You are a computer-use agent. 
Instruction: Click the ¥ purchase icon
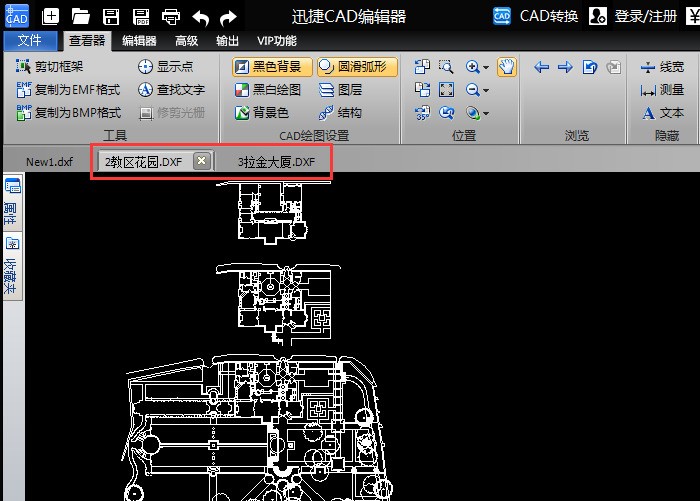(693, 16)
